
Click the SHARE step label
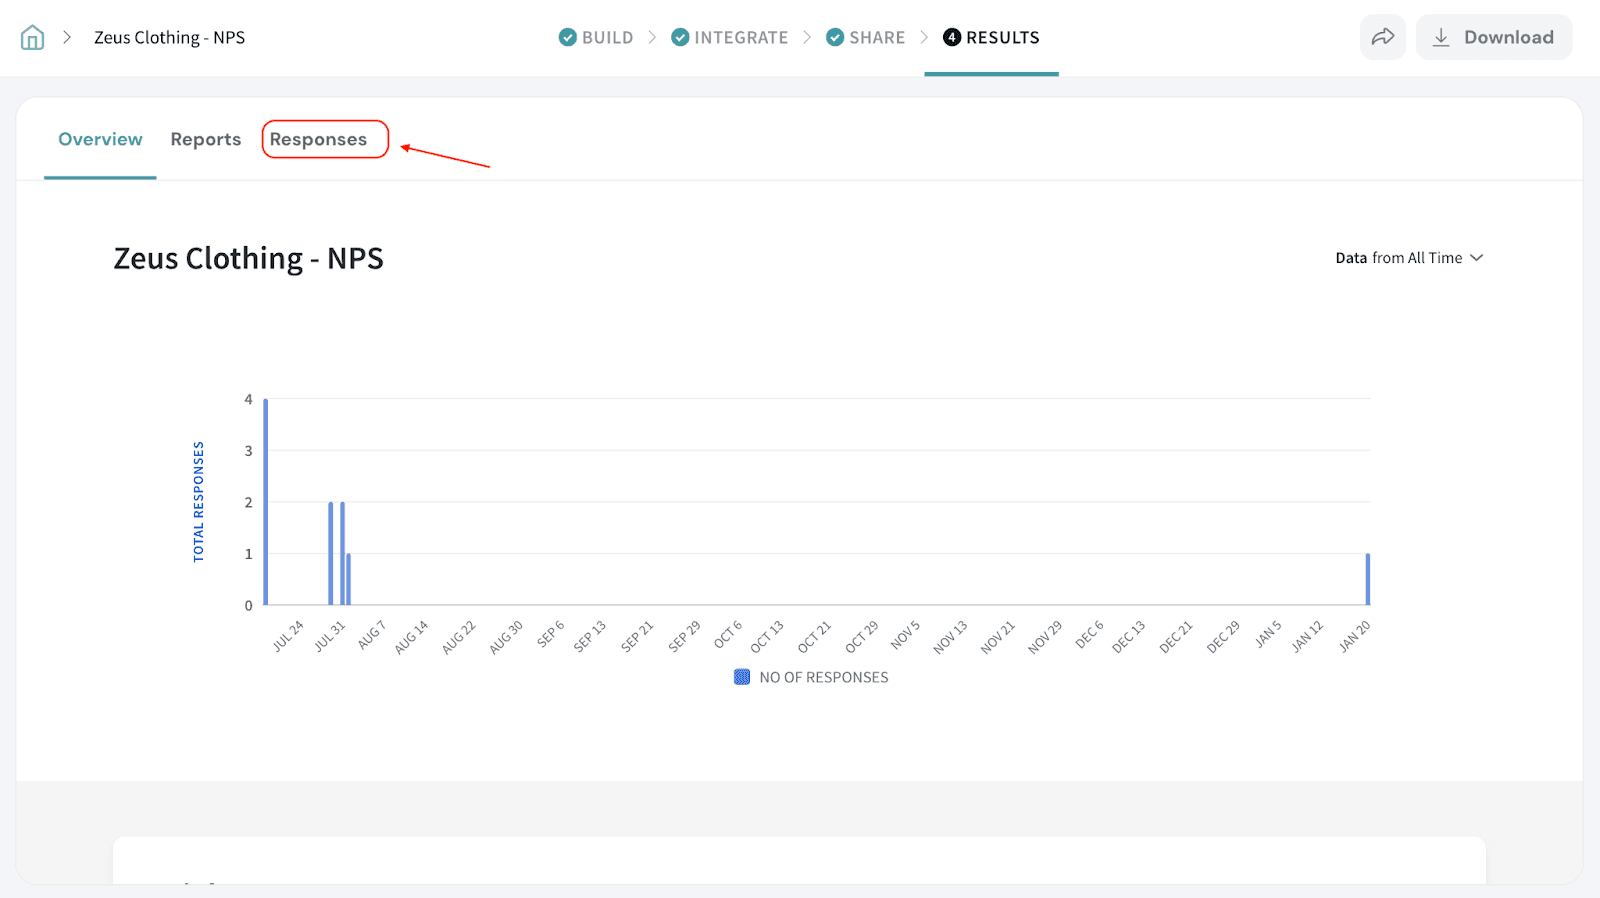[877, 38]
